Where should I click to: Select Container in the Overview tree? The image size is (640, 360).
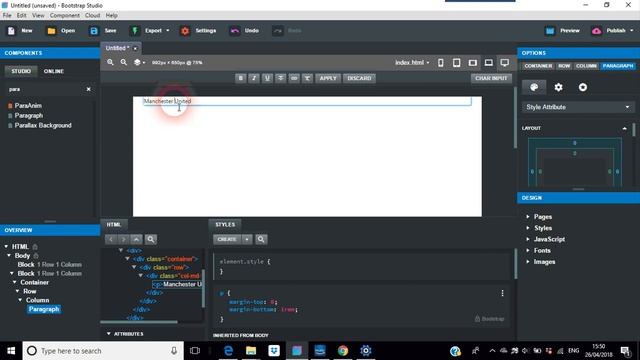click(x=34, y=282)
